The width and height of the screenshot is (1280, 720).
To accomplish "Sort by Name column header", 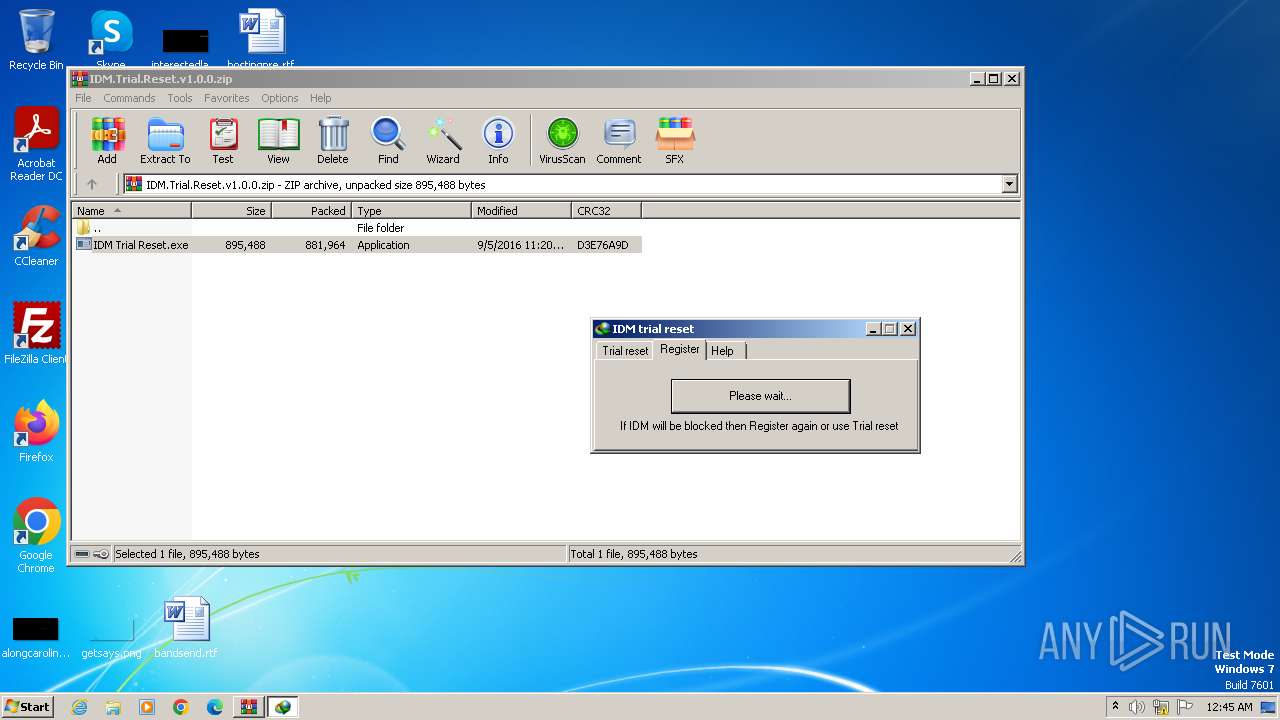I will (131, 211).
